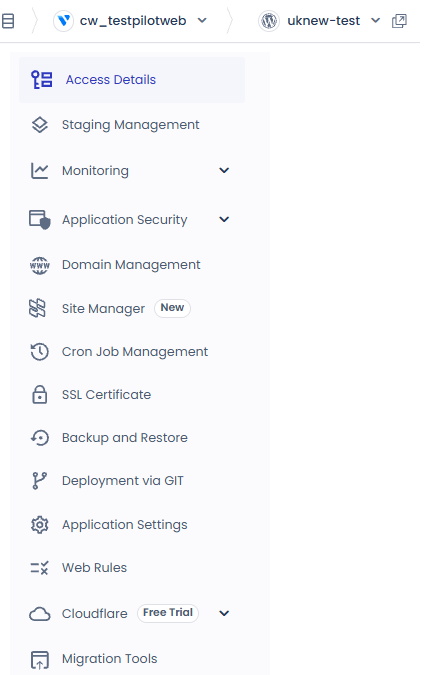
Task: Click the Migration Tools upload icon
Action: pos(40,660)
